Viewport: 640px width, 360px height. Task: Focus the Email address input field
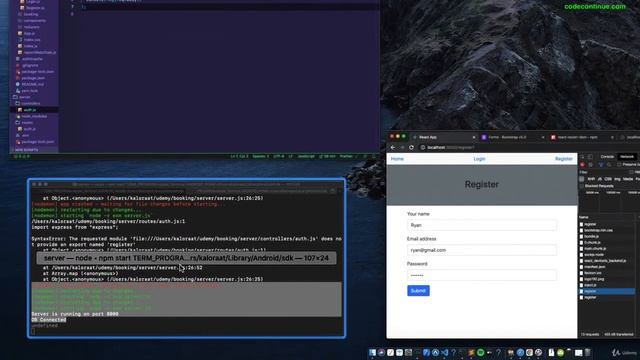pyautogui.click(x=482, y=250)
